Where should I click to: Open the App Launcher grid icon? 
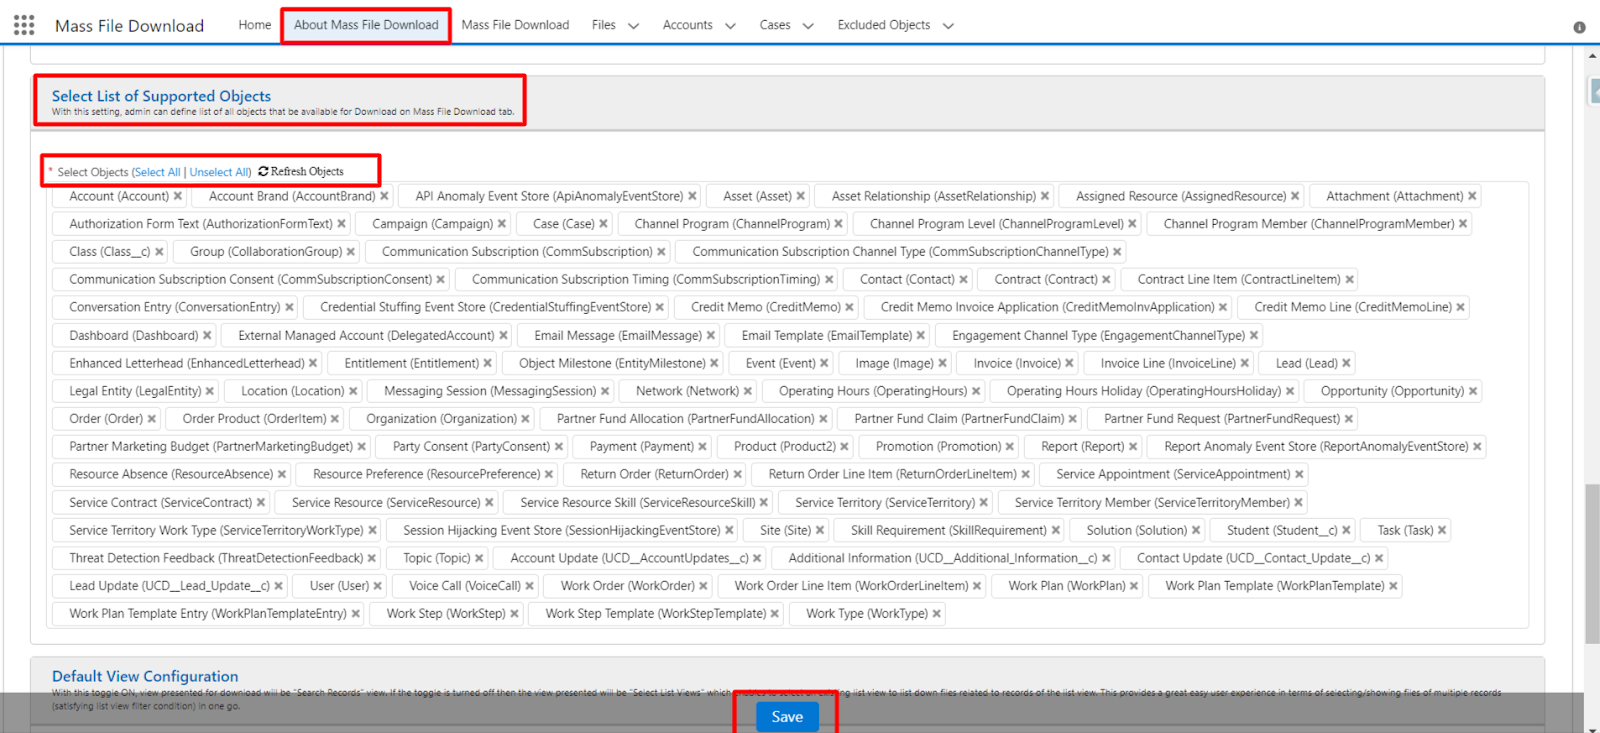tap(24, 25)
